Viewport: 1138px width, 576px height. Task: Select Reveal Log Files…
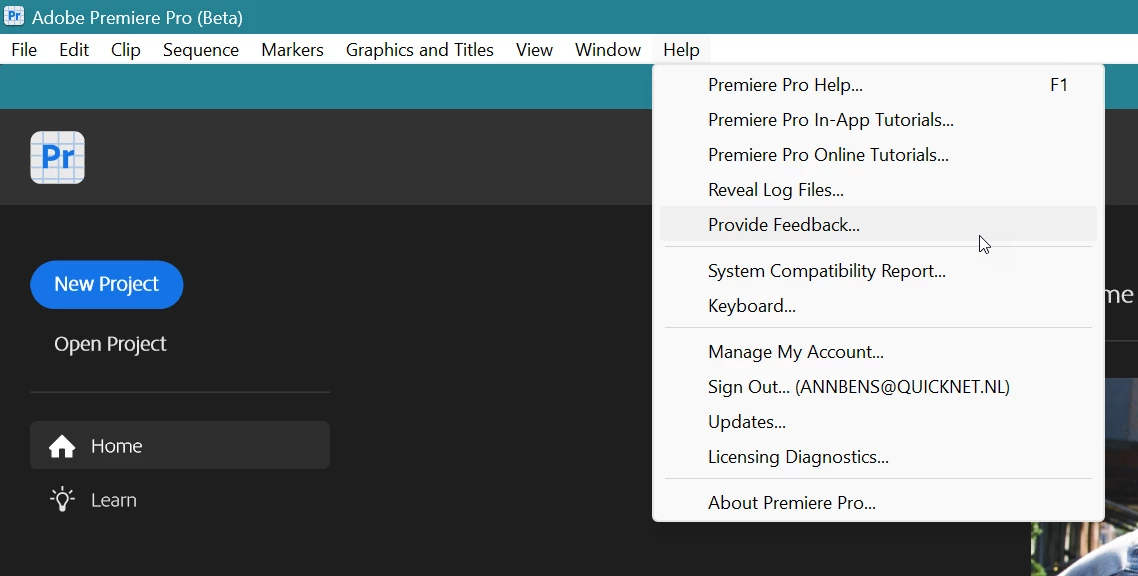878,189
